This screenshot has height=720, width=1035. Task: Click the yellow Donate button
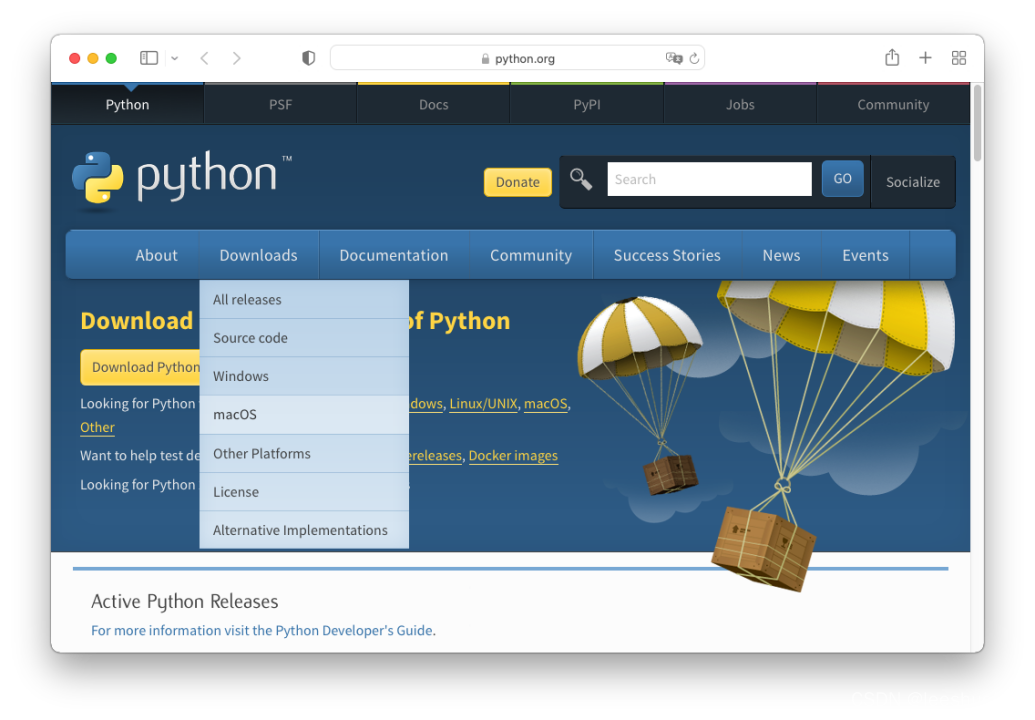coord(518,182)
